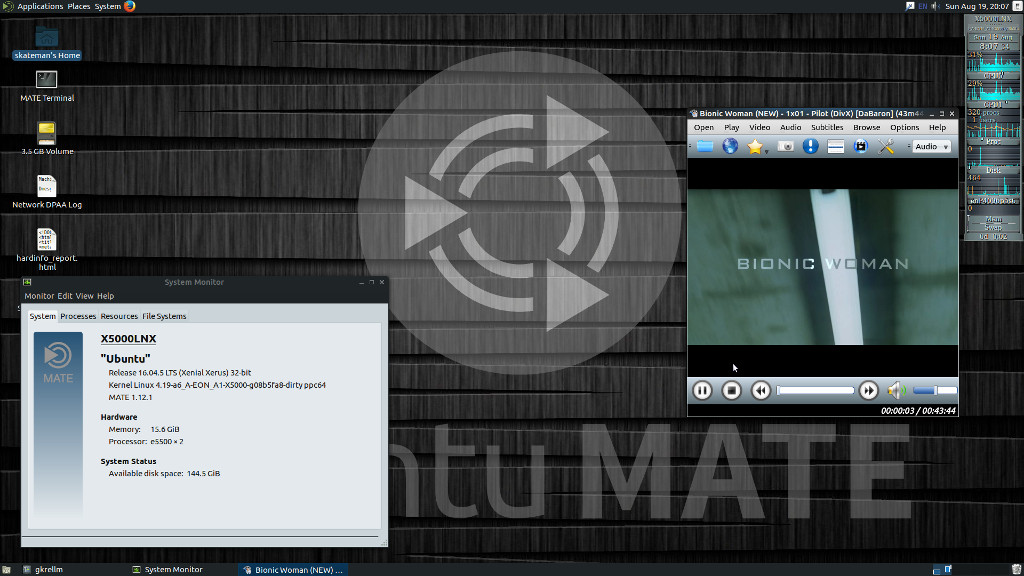Pause the Bionic Woman video
1024x576 pixels.
(702, 391)
